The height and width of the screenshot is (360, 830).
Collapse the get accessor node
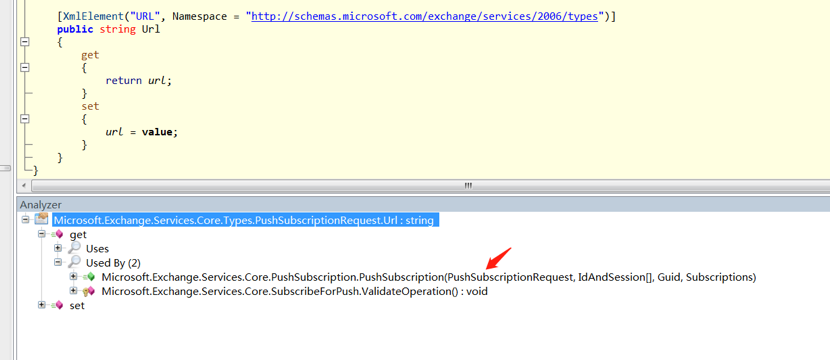pos(42,235)
